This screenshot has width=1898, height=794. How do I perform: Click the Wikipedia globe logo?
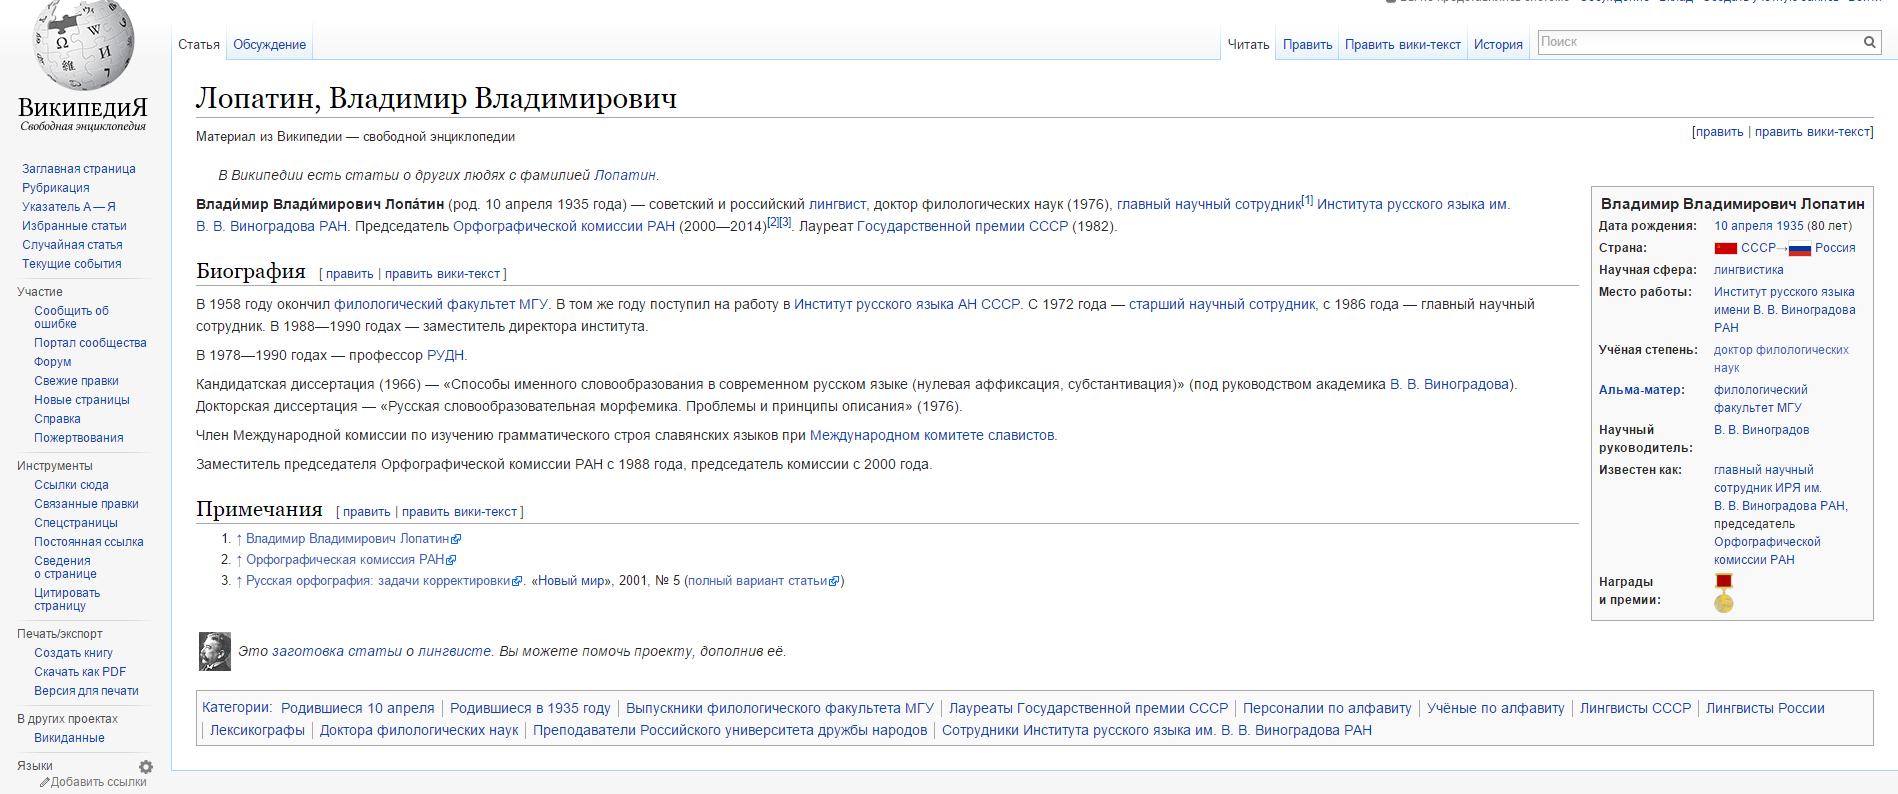click(83, 45)
